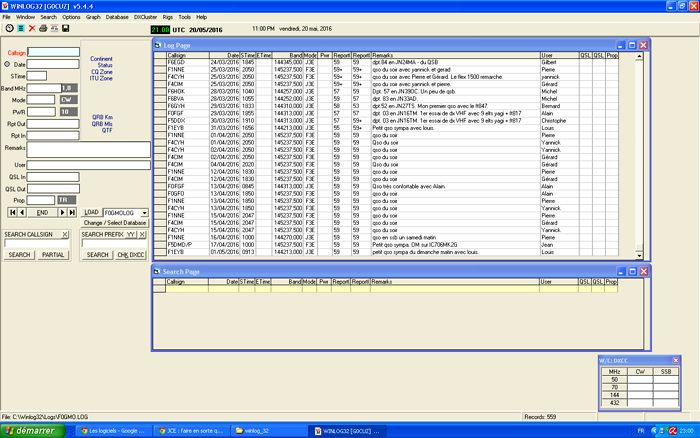Open the Window menu
This screenshot has width=700, height=438.
click(x=25, y=17)
